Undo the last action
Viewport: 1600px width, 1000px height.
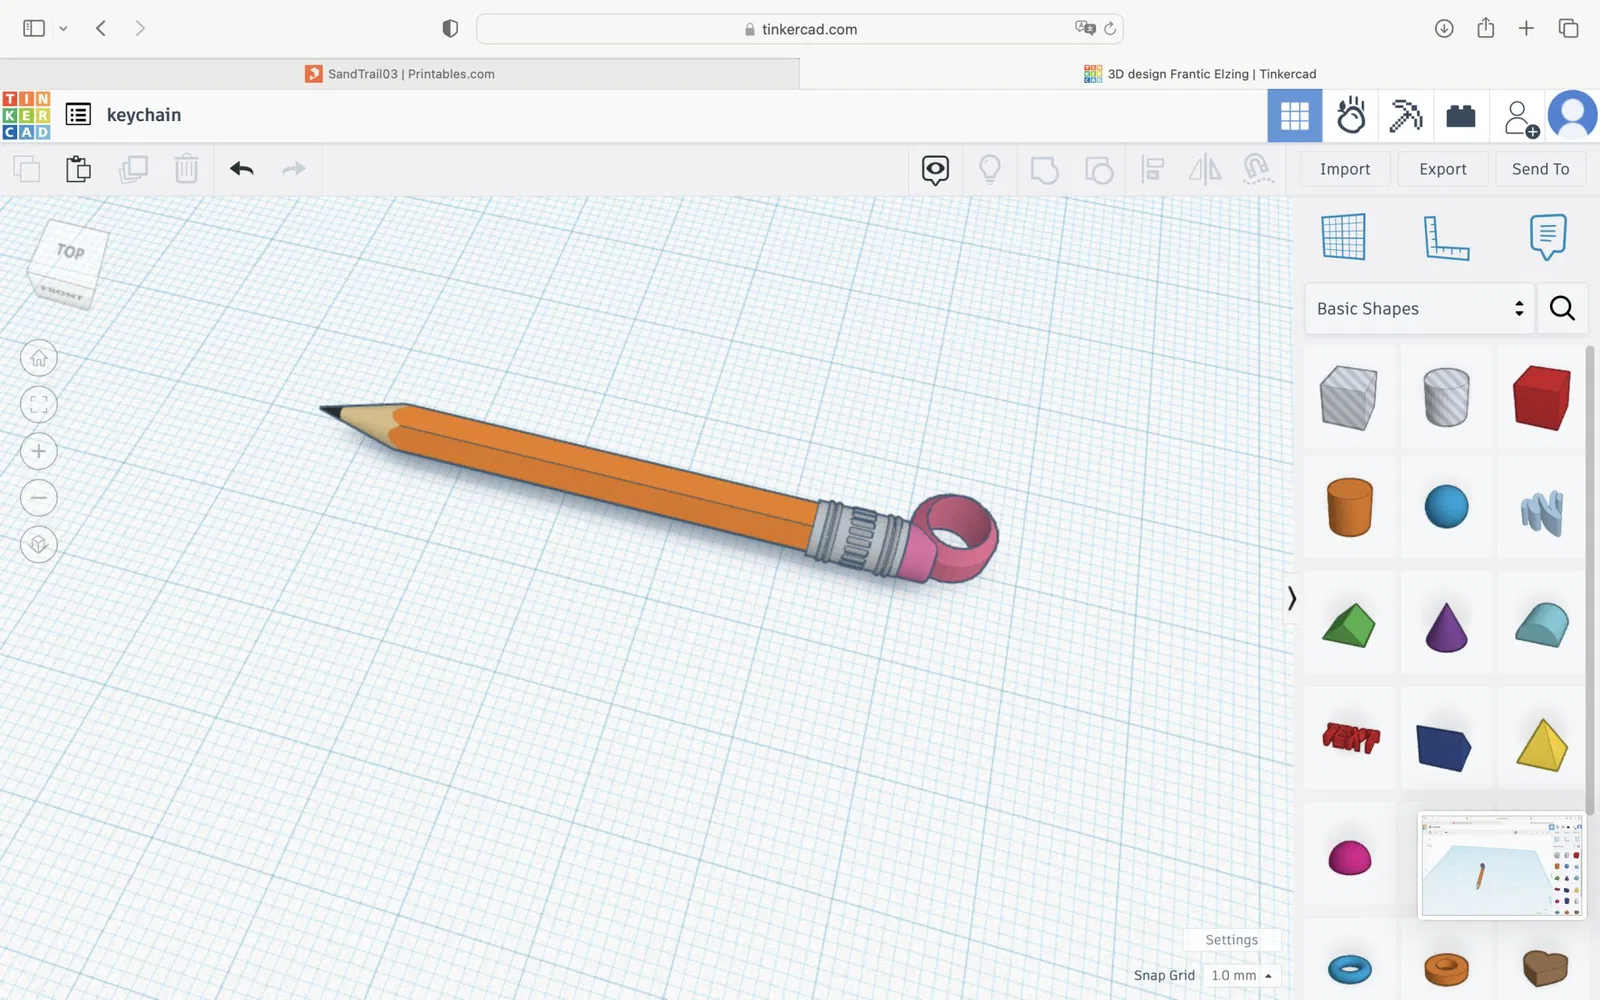click(241, 169)
